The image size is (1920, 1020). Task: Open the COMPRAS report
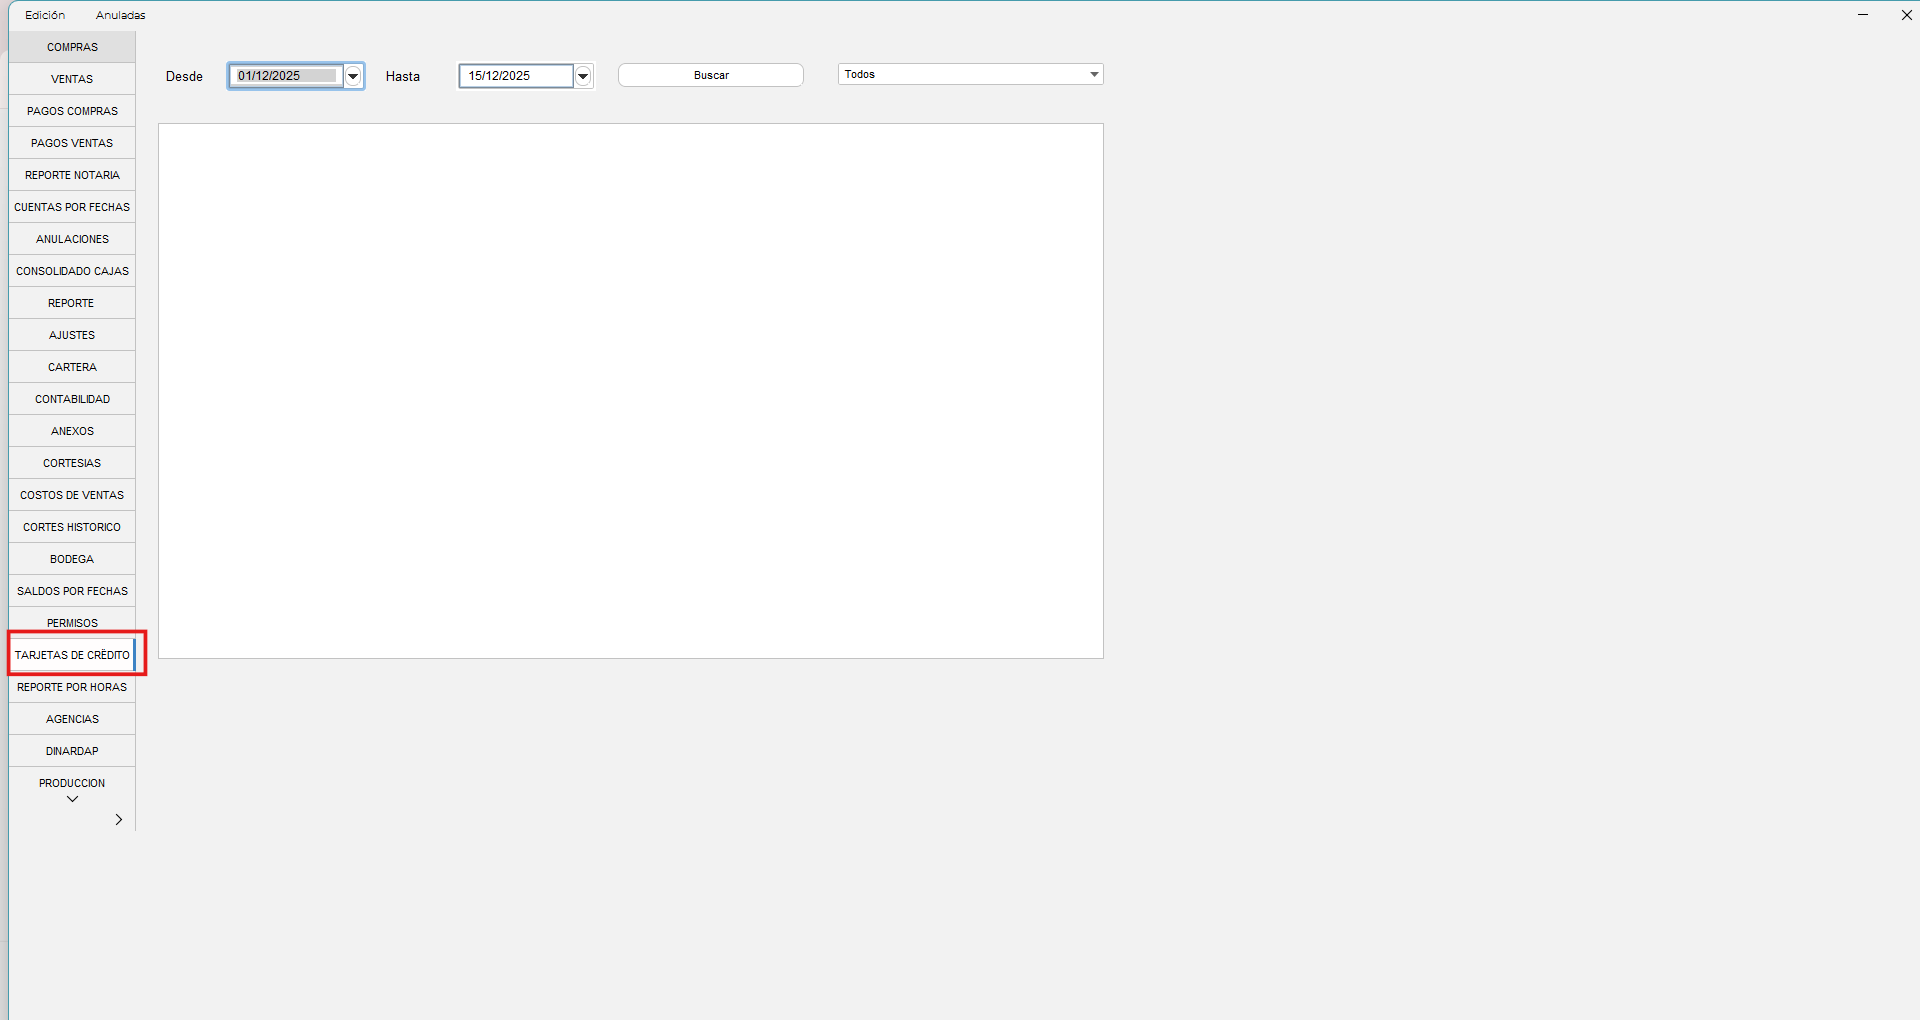[71, 46]
